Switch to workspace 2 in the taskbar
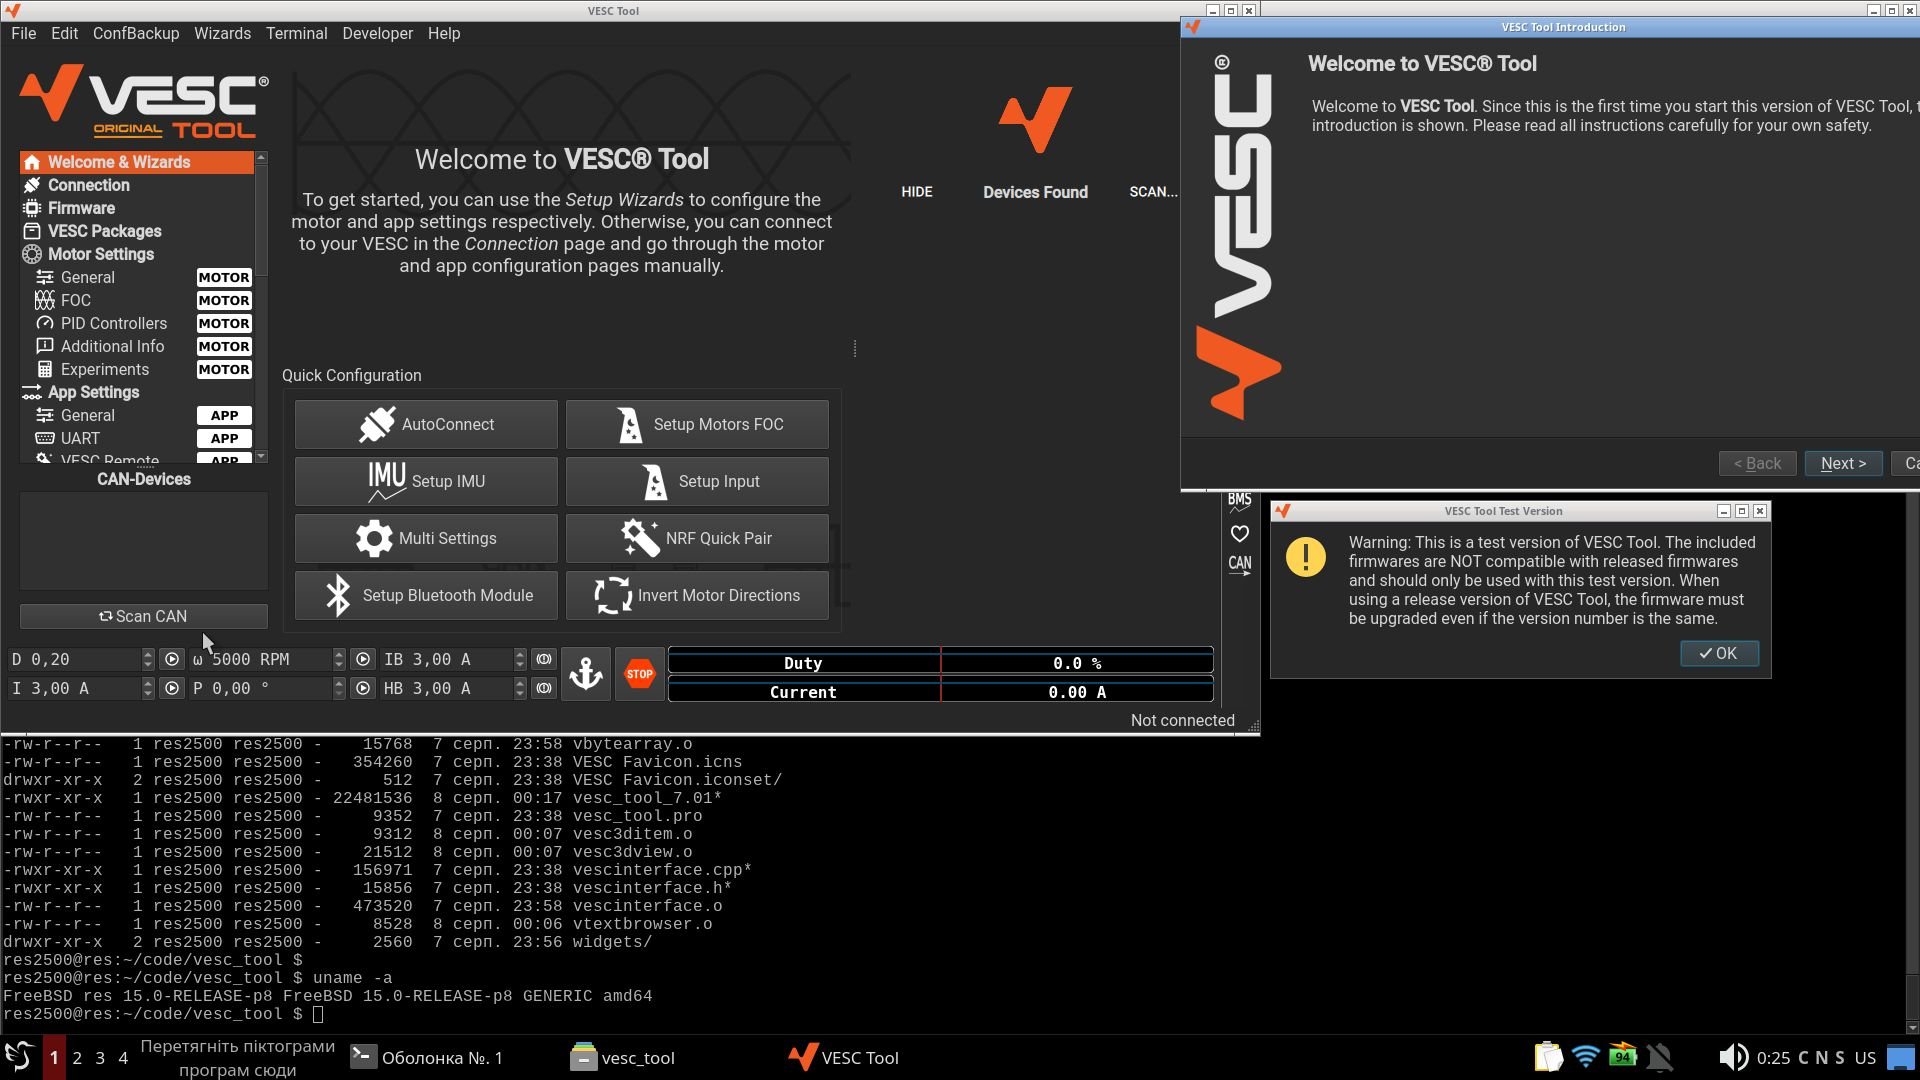This screenshot has width=1920, height=1080. pyautogui.click(x=77, y=1058)
